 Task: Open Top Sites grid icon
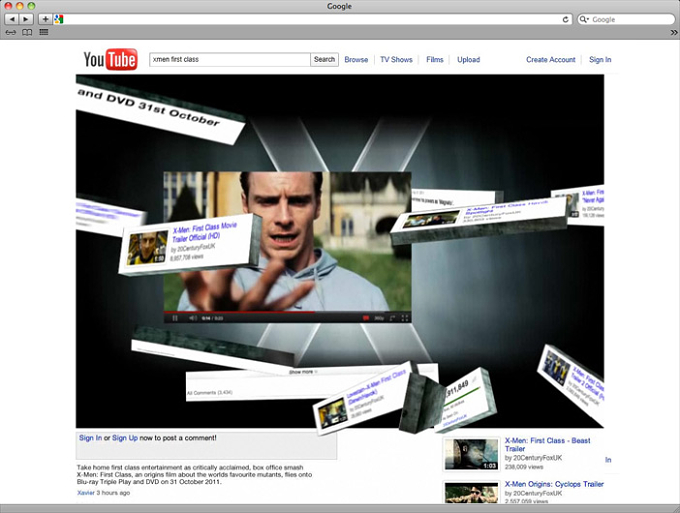pyautogui.click(x=44, y=32)
